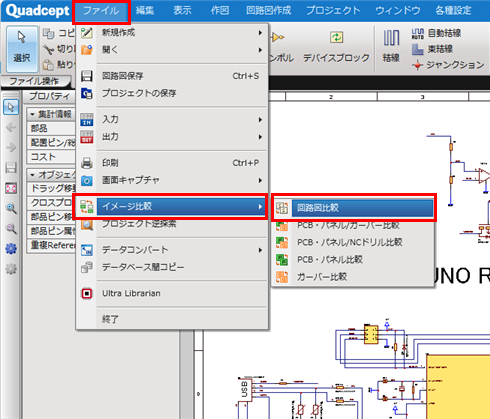The height and width of the screenshot is (419, 490).
Task: Choose 終了 to exit application
Action: (172, 319)
